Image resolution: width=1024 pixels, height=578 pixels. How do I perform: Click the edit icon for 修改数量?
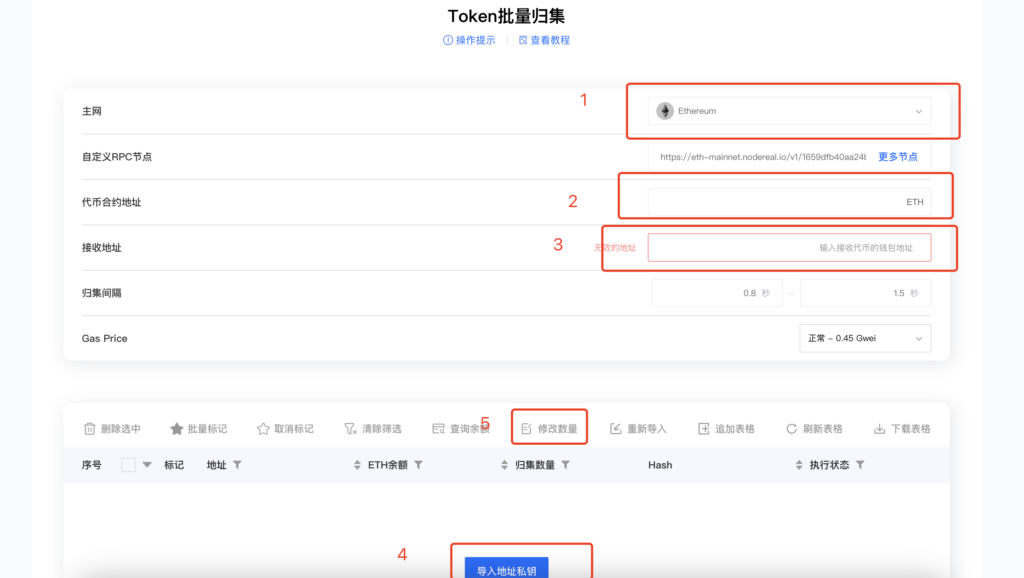click(x=526, y=428)
